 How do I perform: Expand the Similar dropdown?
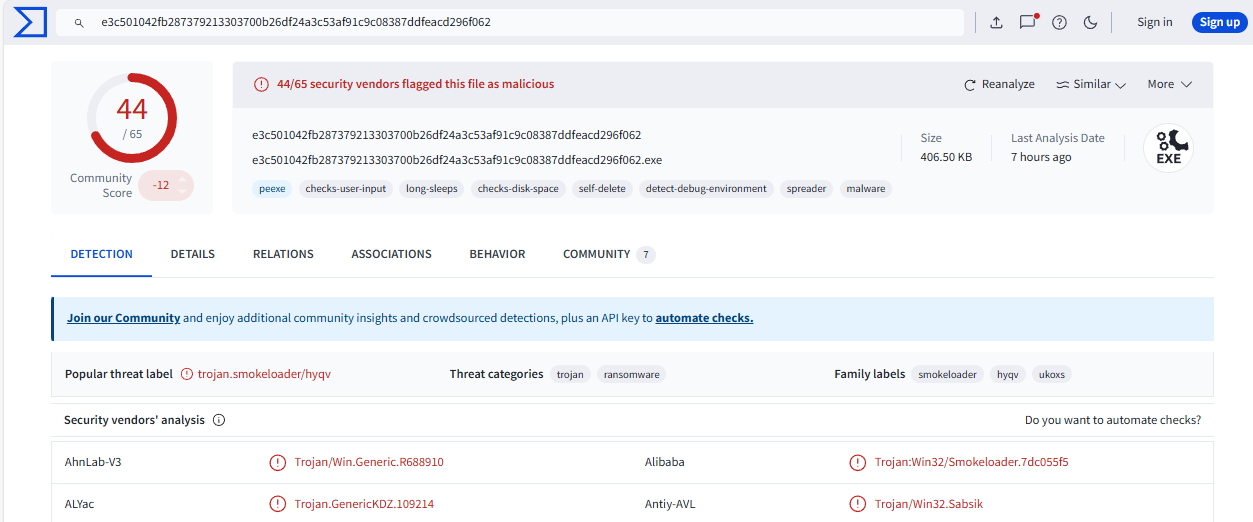[x=1091, y=84]
